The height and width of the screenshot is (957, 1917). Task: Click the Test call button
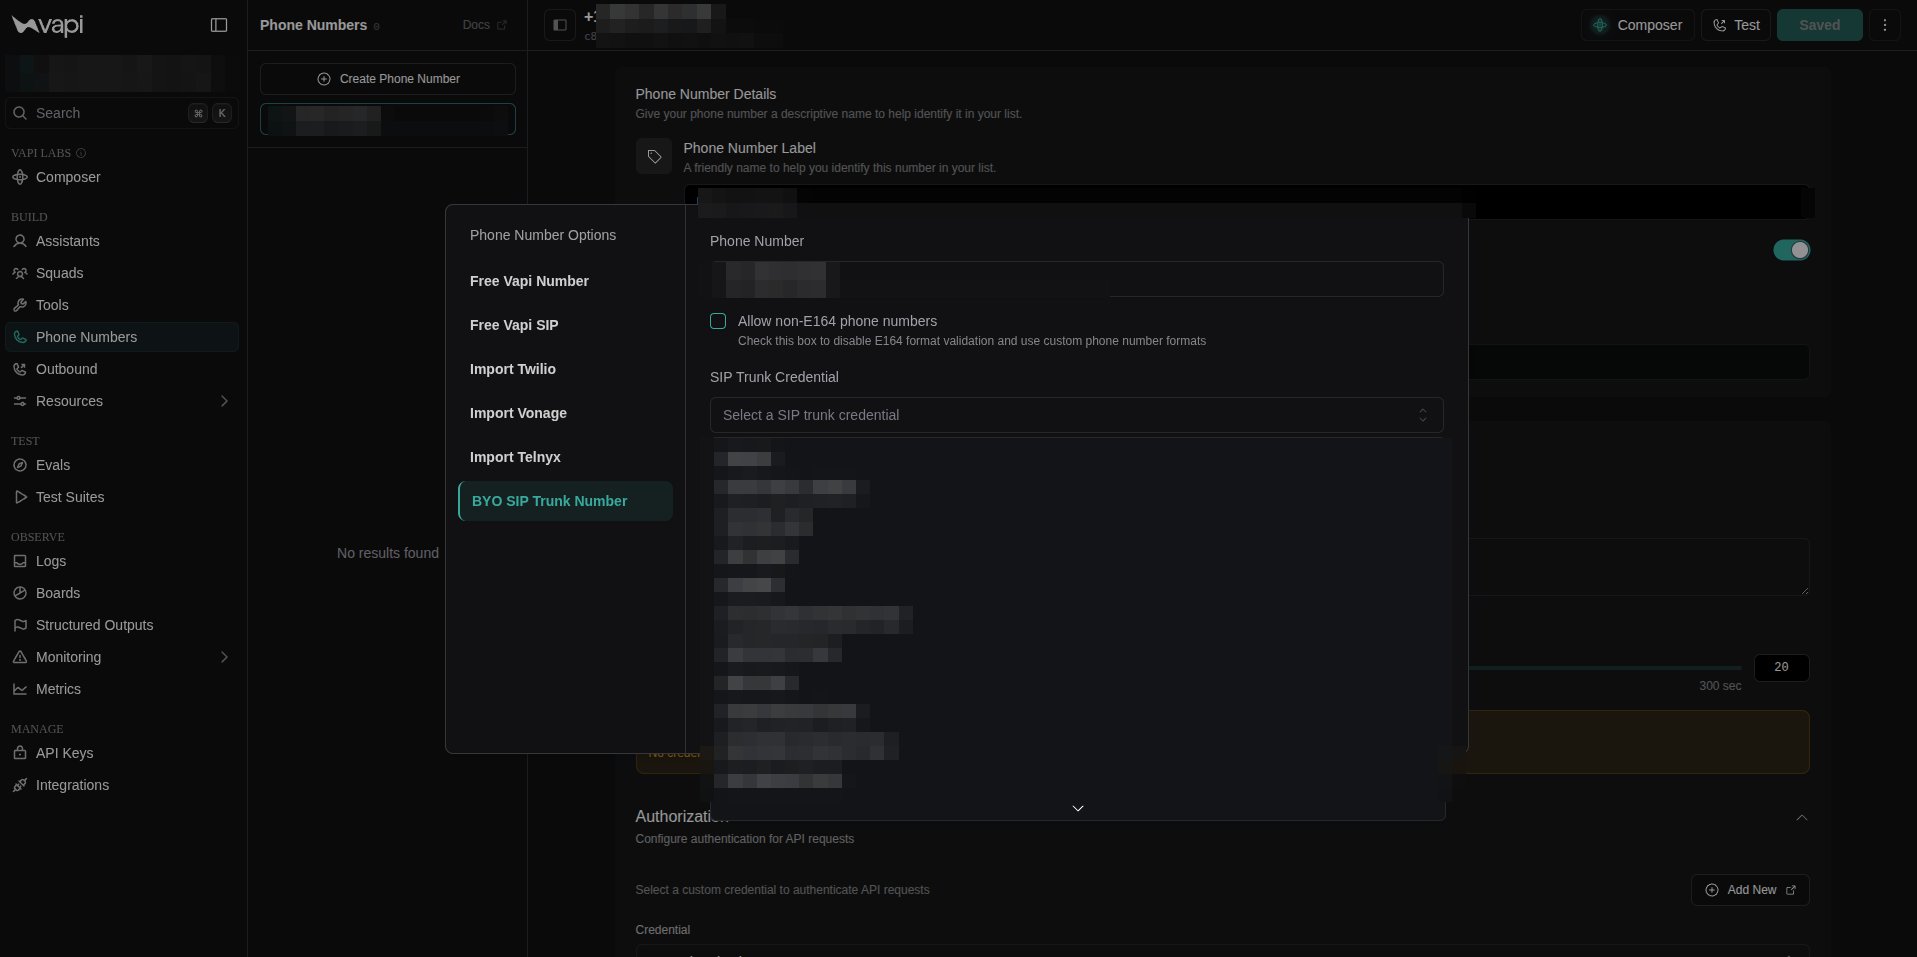click(1736, 25)
